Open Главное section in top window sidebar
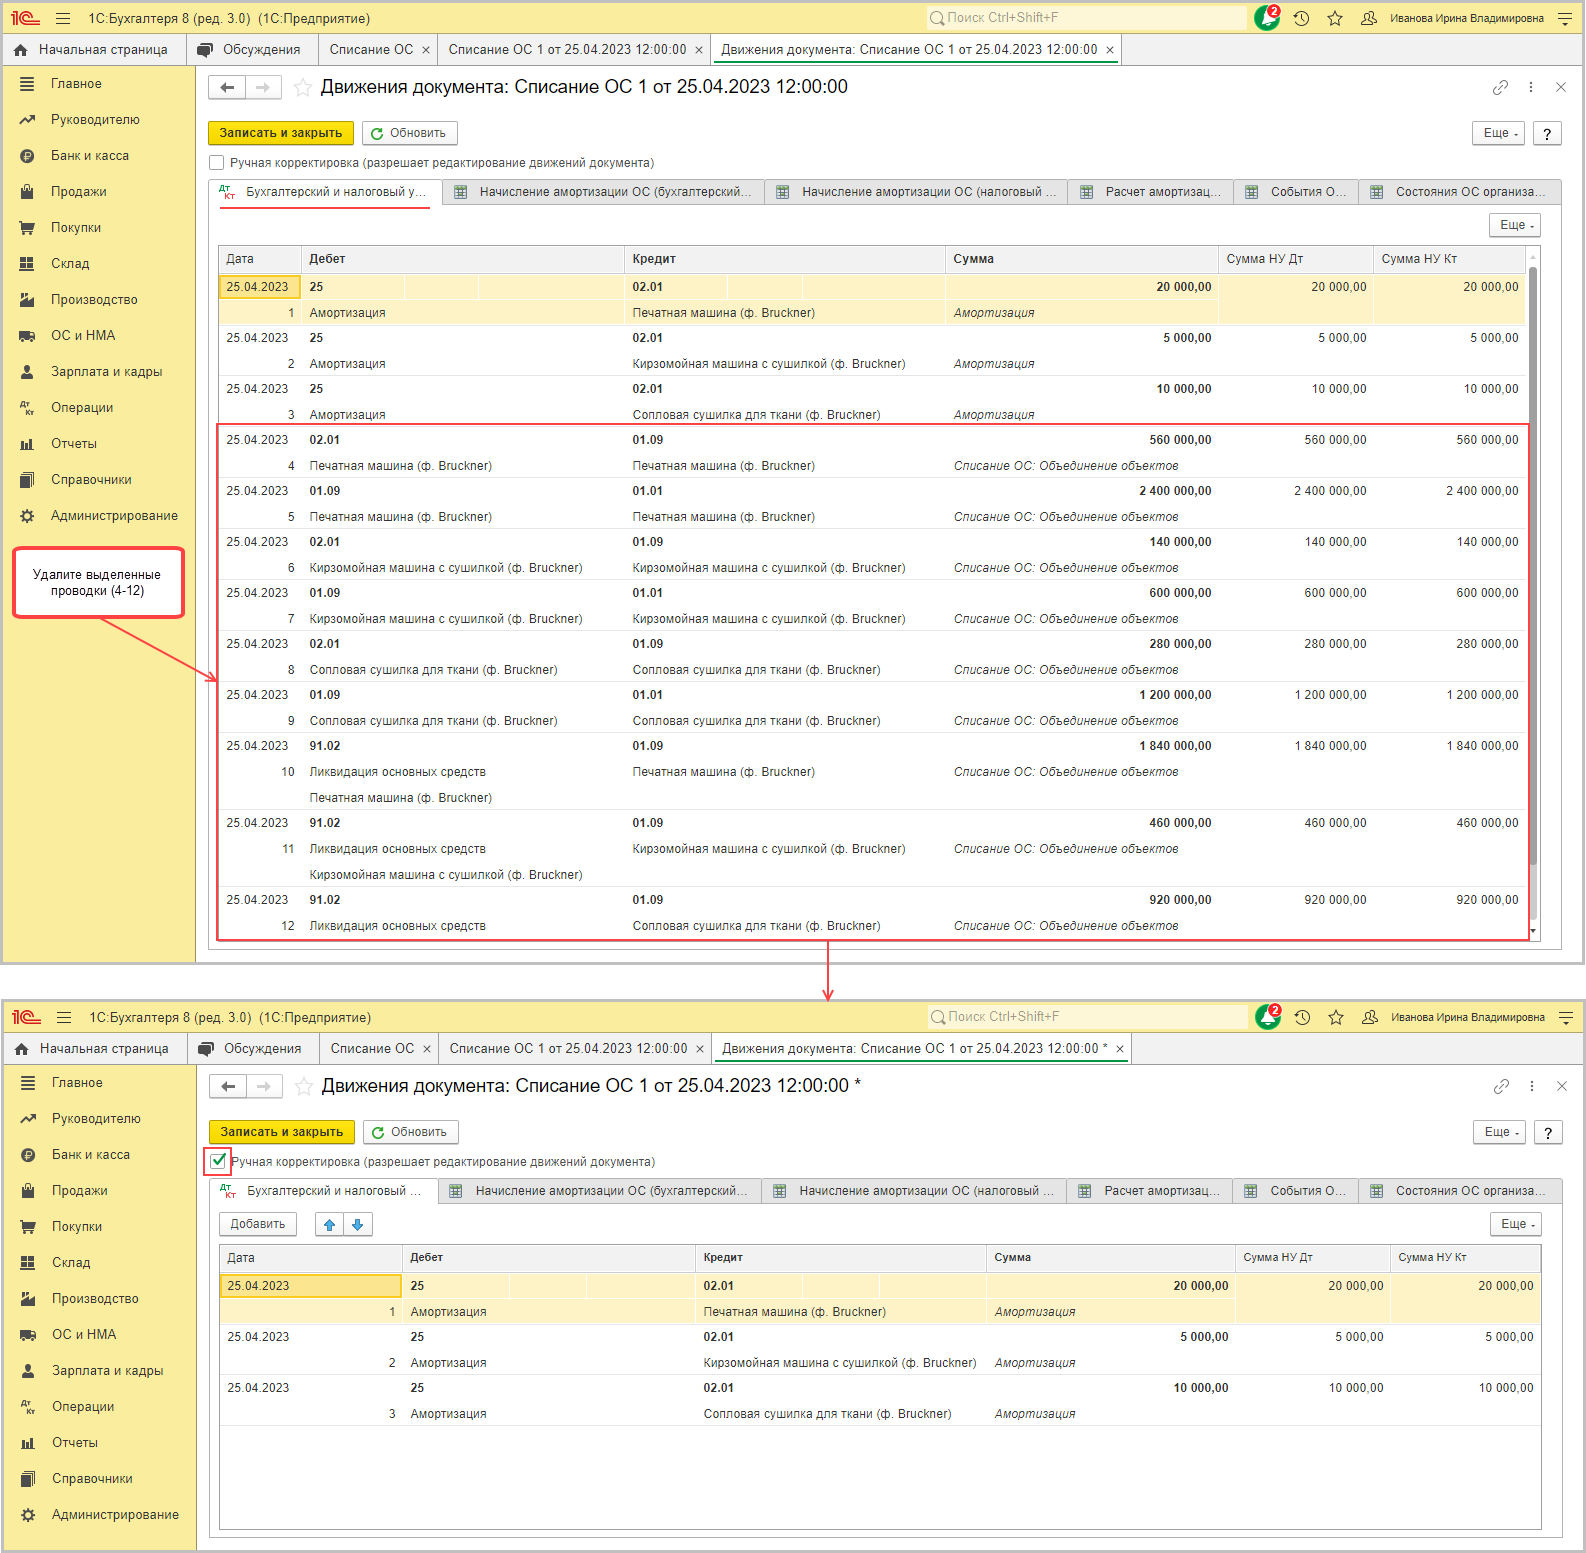This screenshot has height=1553, width=1586. [x=76, y=84]
